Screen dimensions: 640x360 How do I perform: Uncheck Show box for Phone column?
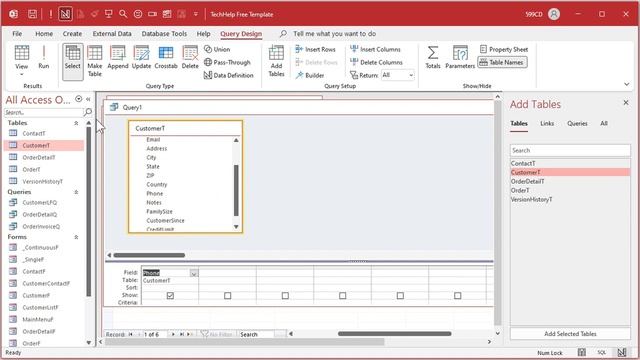pyautogui.click(x=170, y=295)
